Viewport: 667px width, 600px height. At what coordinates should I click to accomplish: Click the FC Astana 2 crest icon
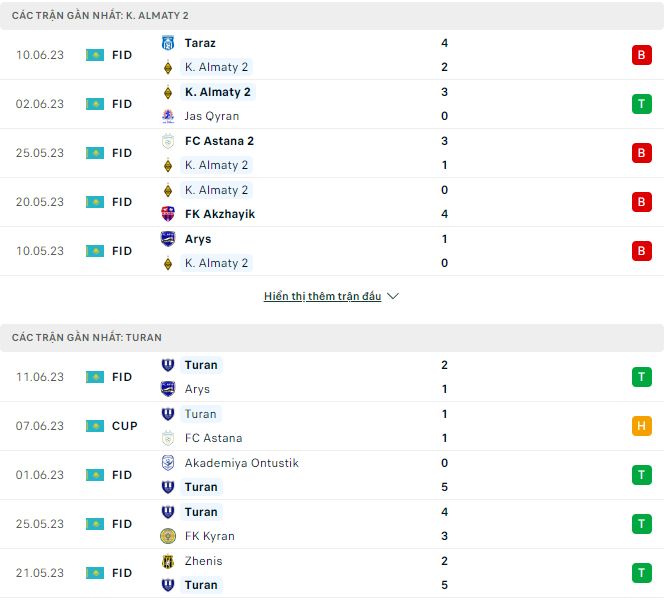point(168,141)
